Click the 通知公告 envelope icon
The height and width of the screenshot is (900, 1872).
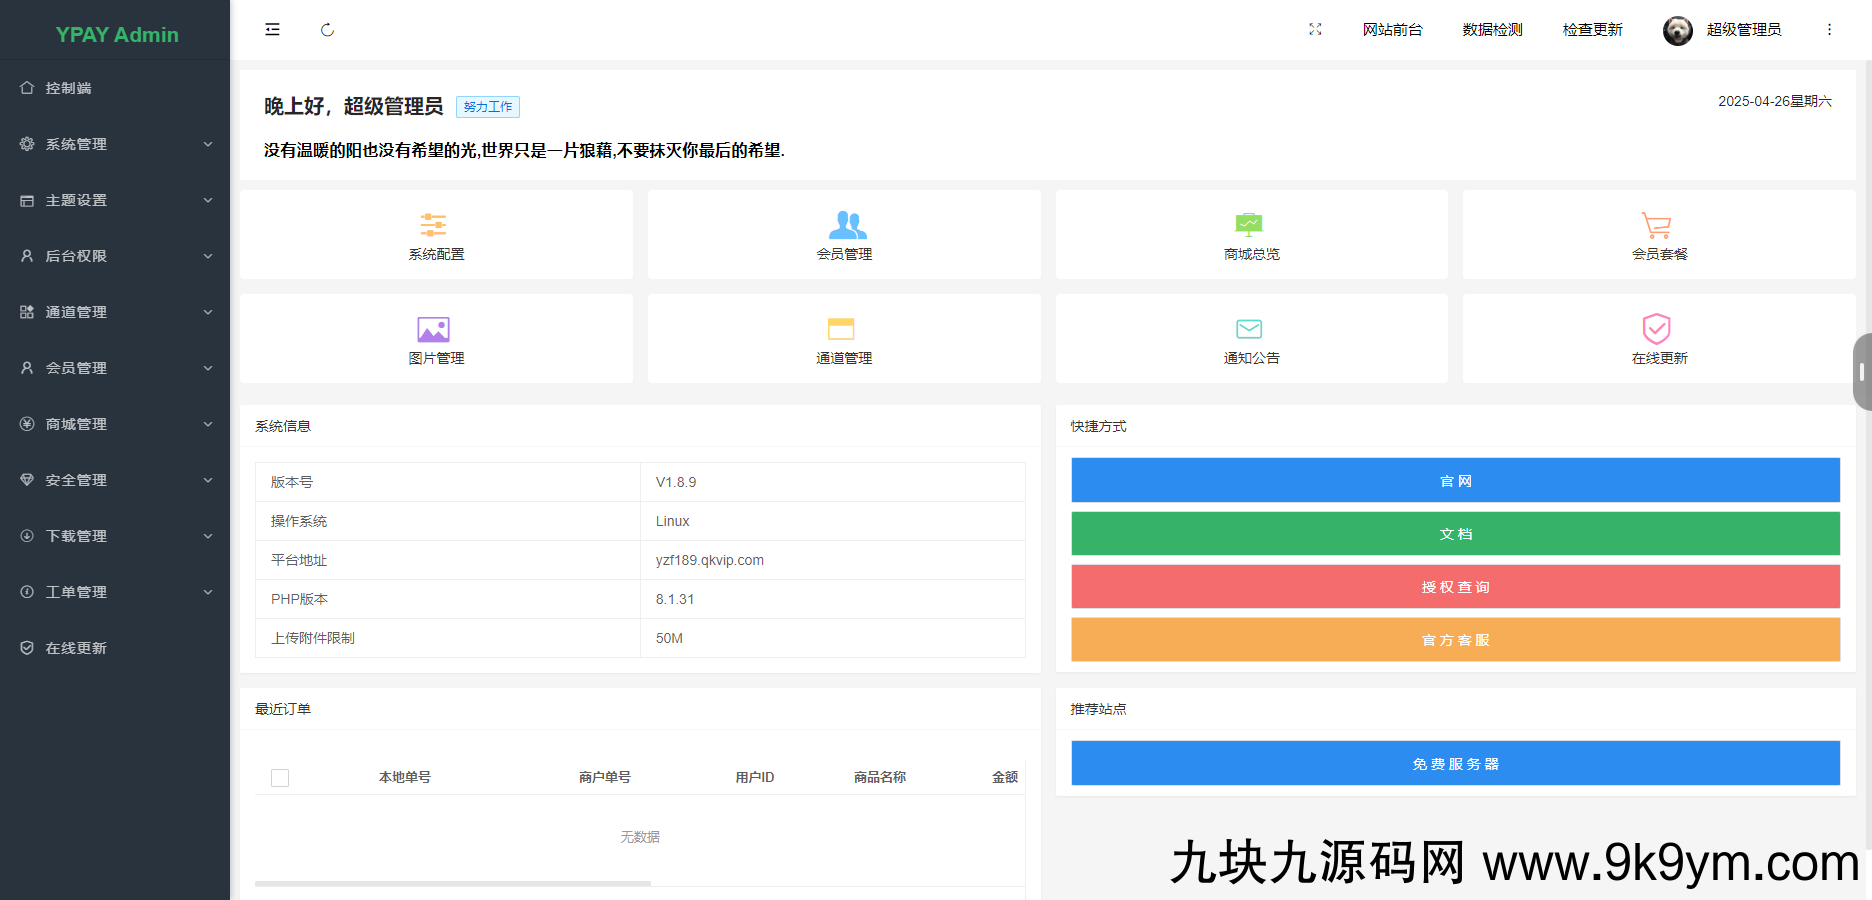[1250, 329]
